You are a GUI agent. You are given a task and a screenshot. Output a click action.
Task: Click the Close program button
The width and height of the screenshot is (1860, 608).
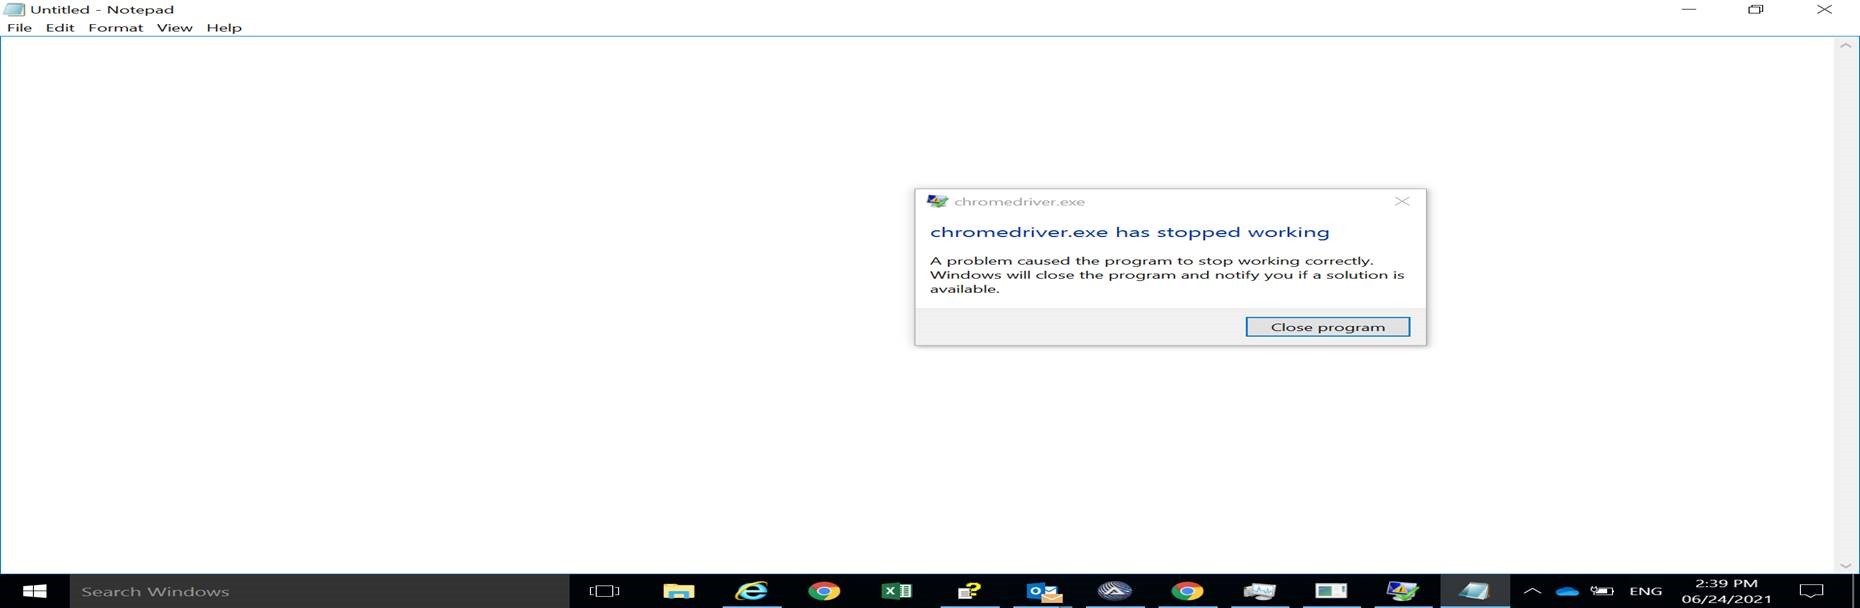click(1327, 327)
